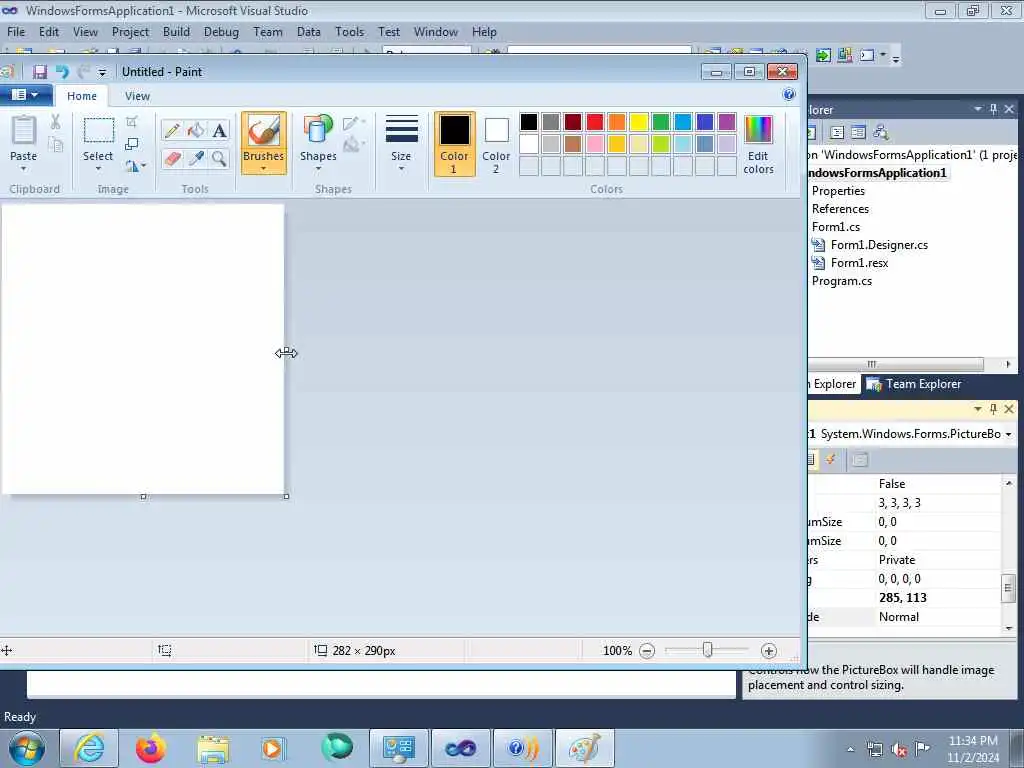Open the Paint application menu button

25,95
